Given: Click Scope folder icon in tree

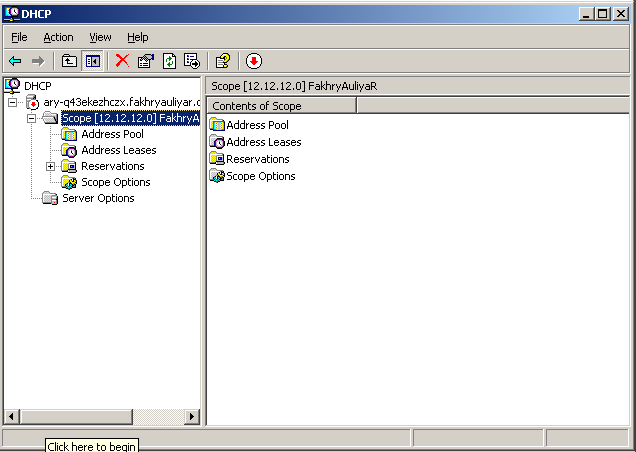Looking at the screenshot, I should click(x=50, y=118).
